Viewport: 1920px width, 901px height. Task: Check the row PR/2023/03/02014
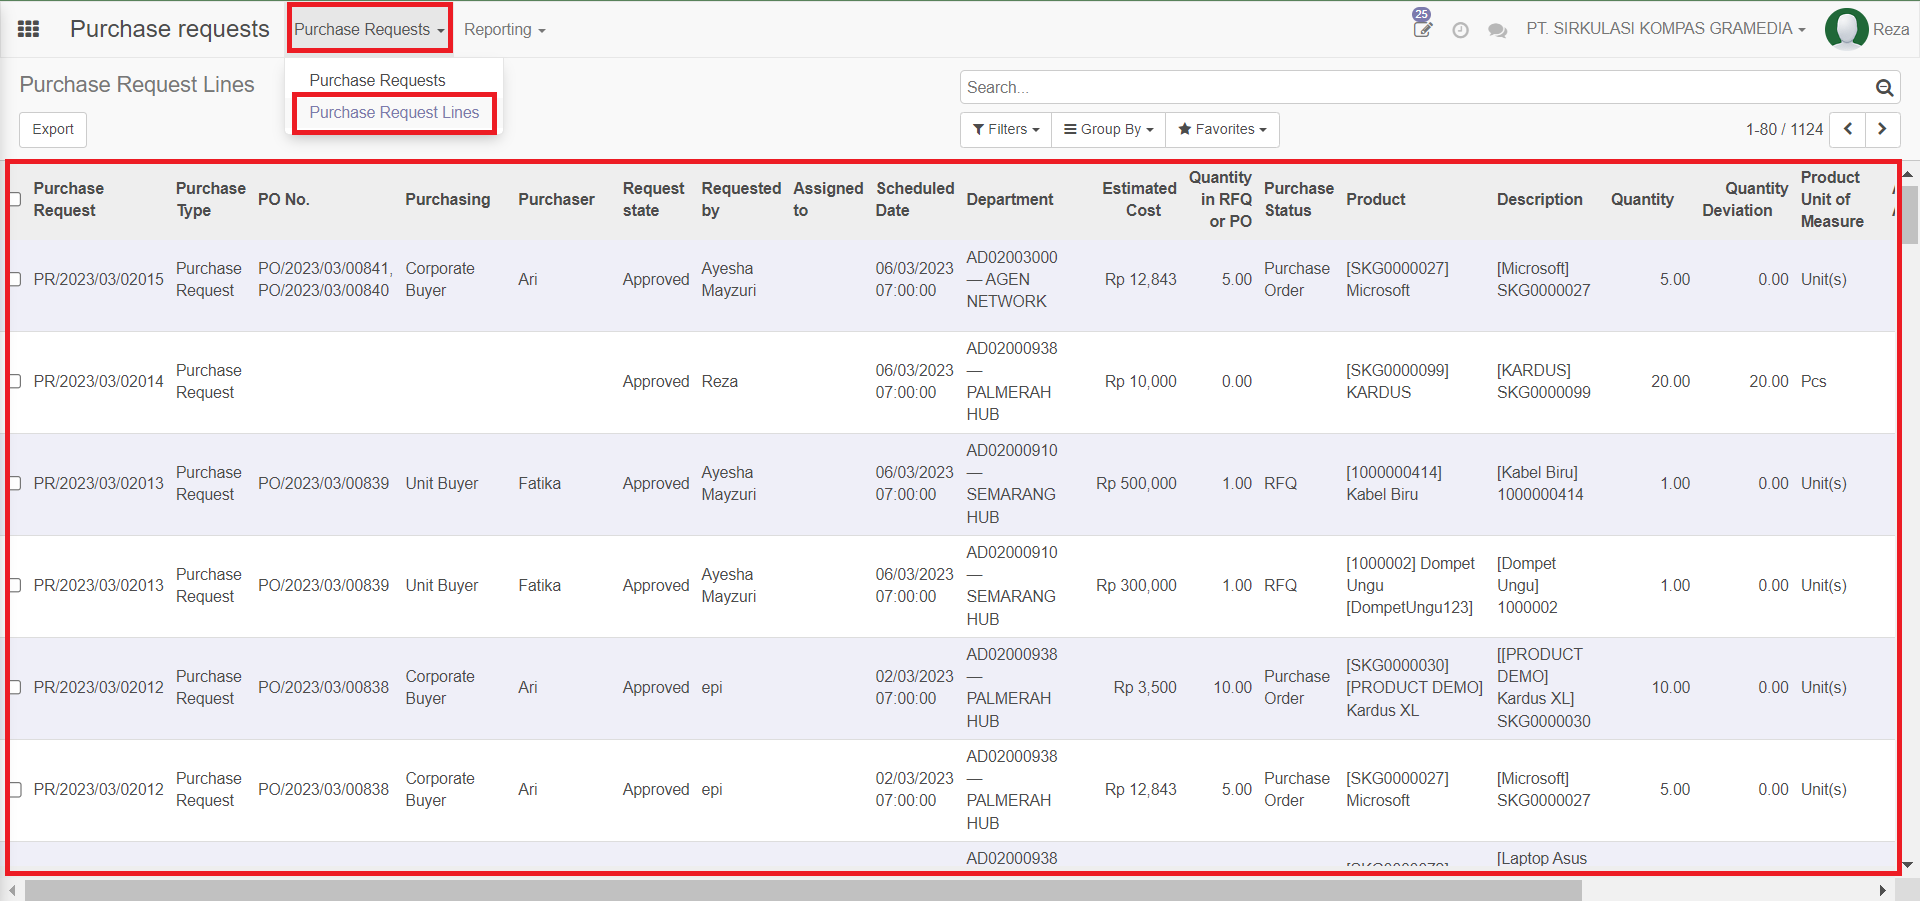[15, 381]
